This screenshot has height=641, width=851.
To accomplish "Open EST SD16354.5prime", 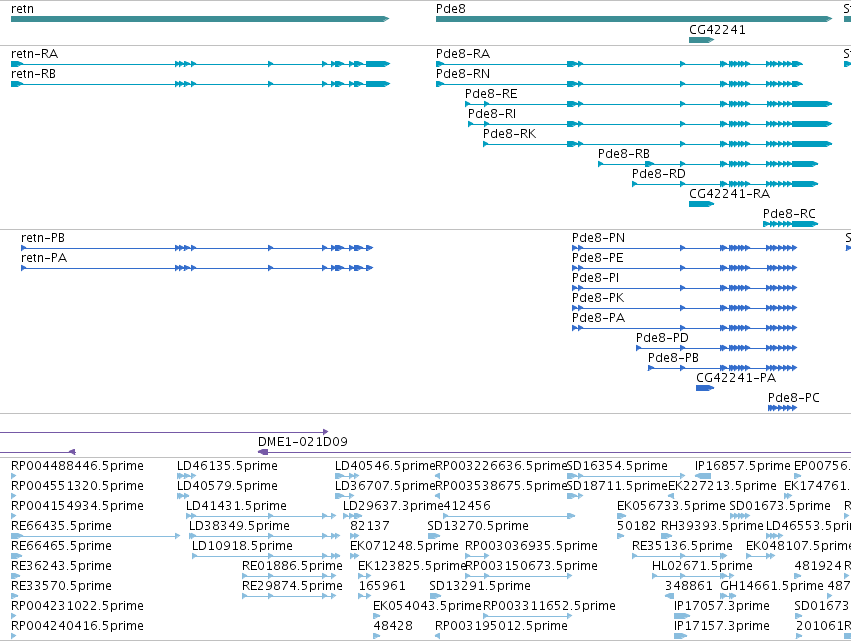I will (617, 466).
